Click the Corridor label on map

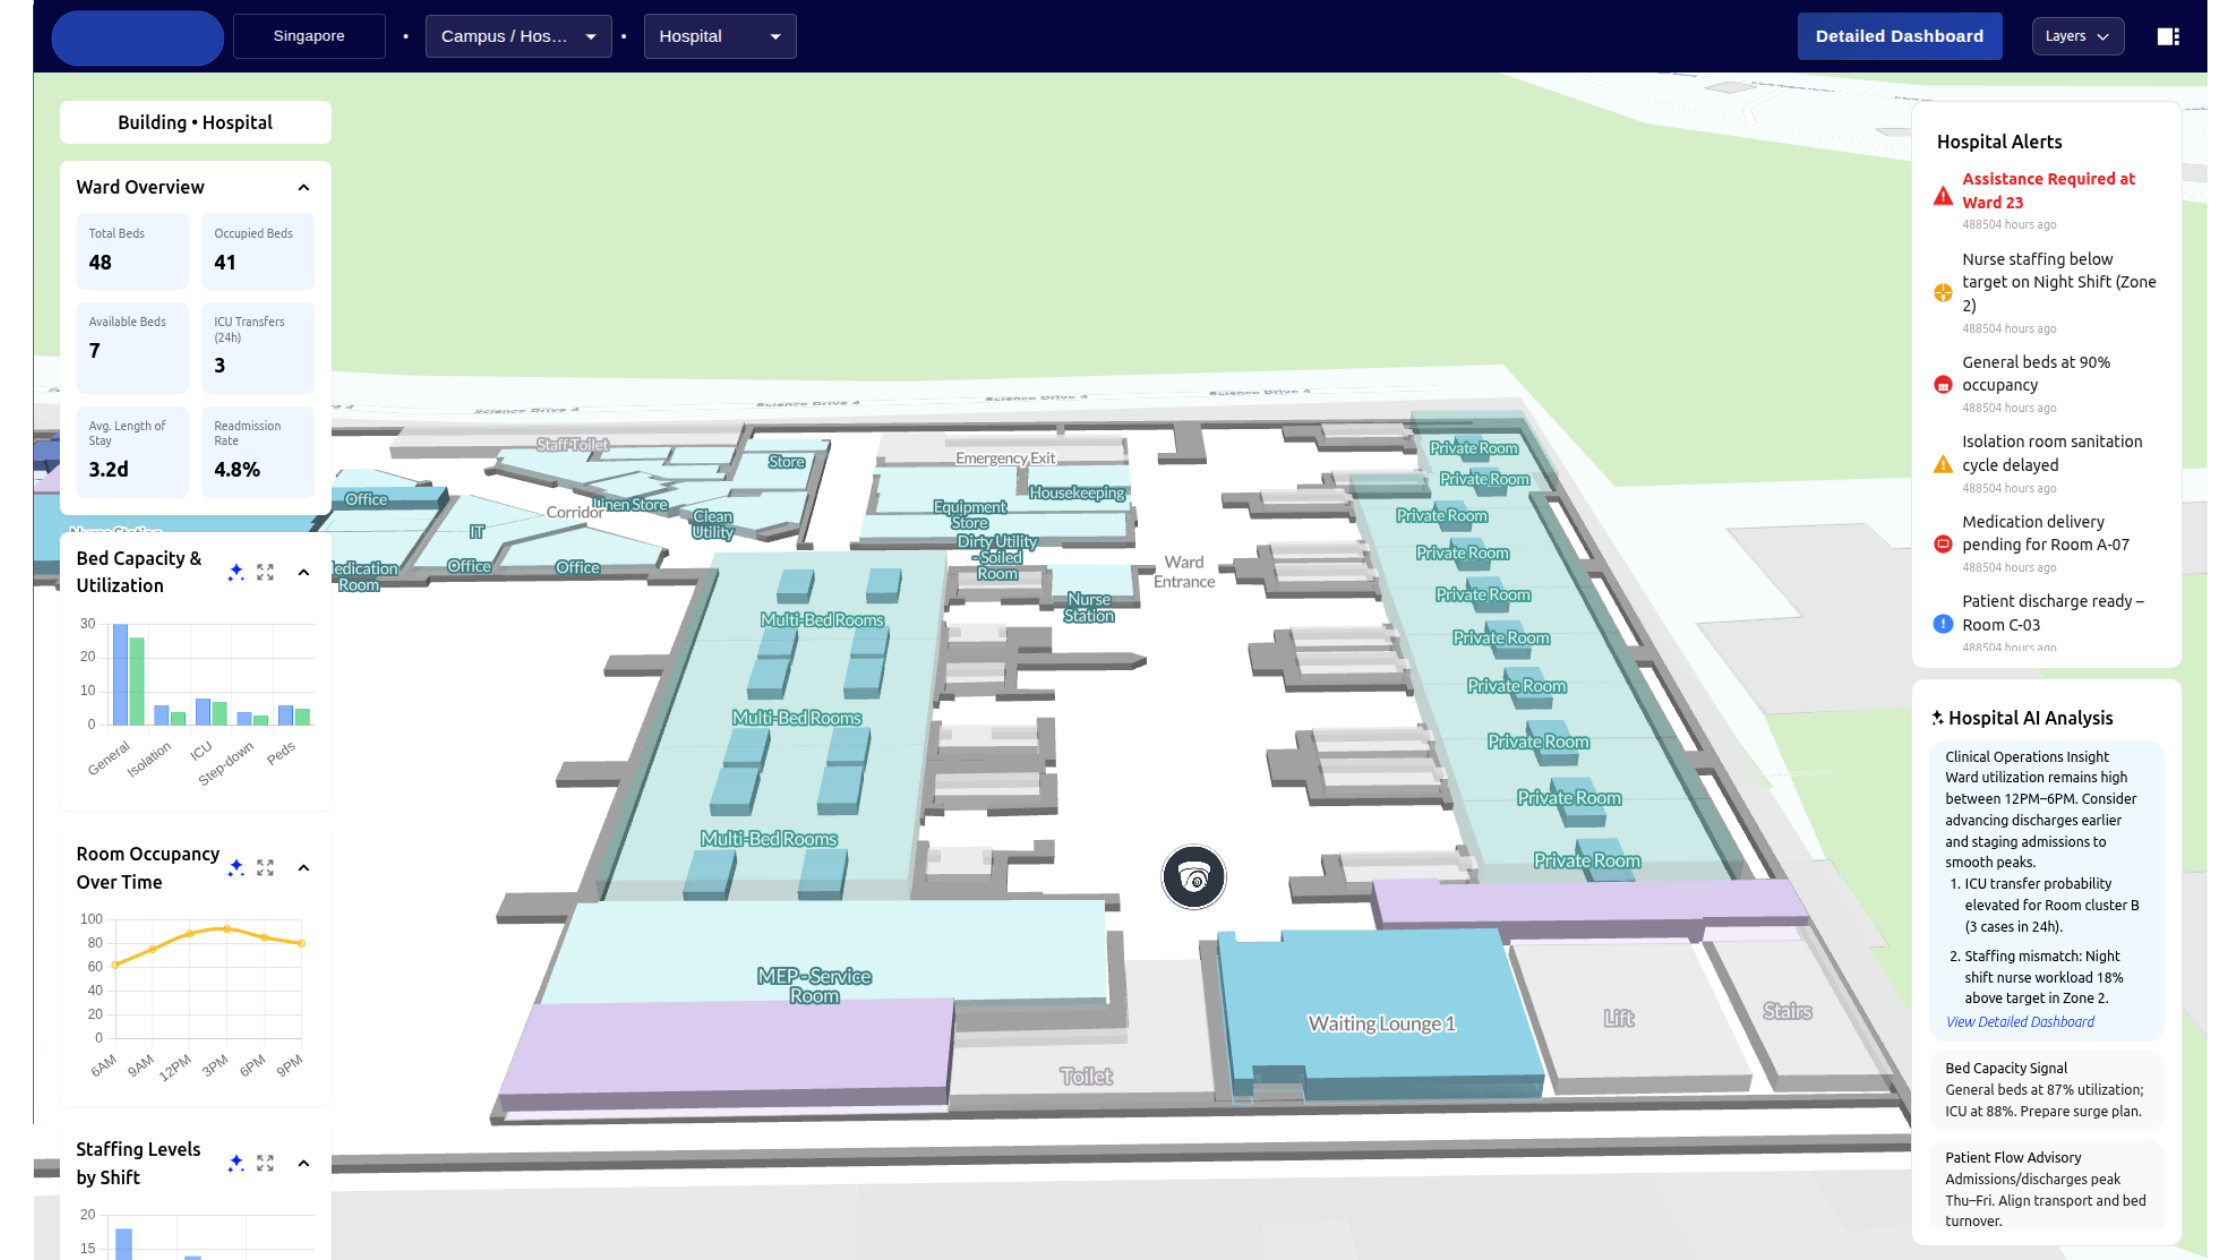coord(574,512)
